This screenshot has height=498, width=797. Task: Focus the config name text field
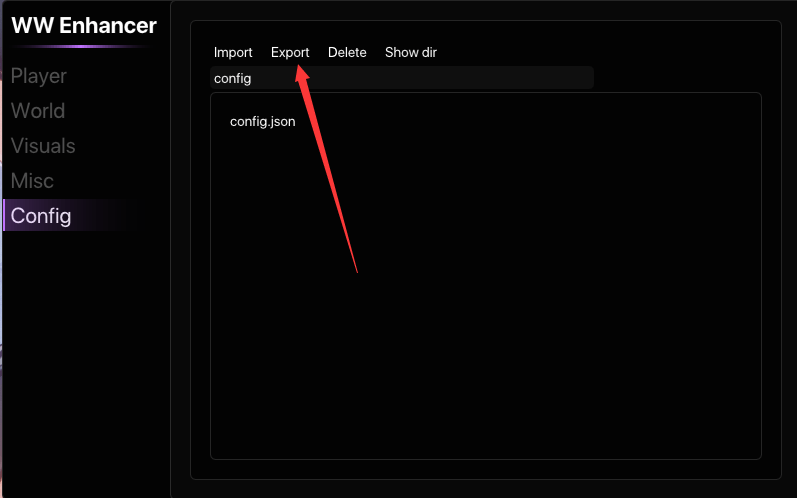point(400,78)
